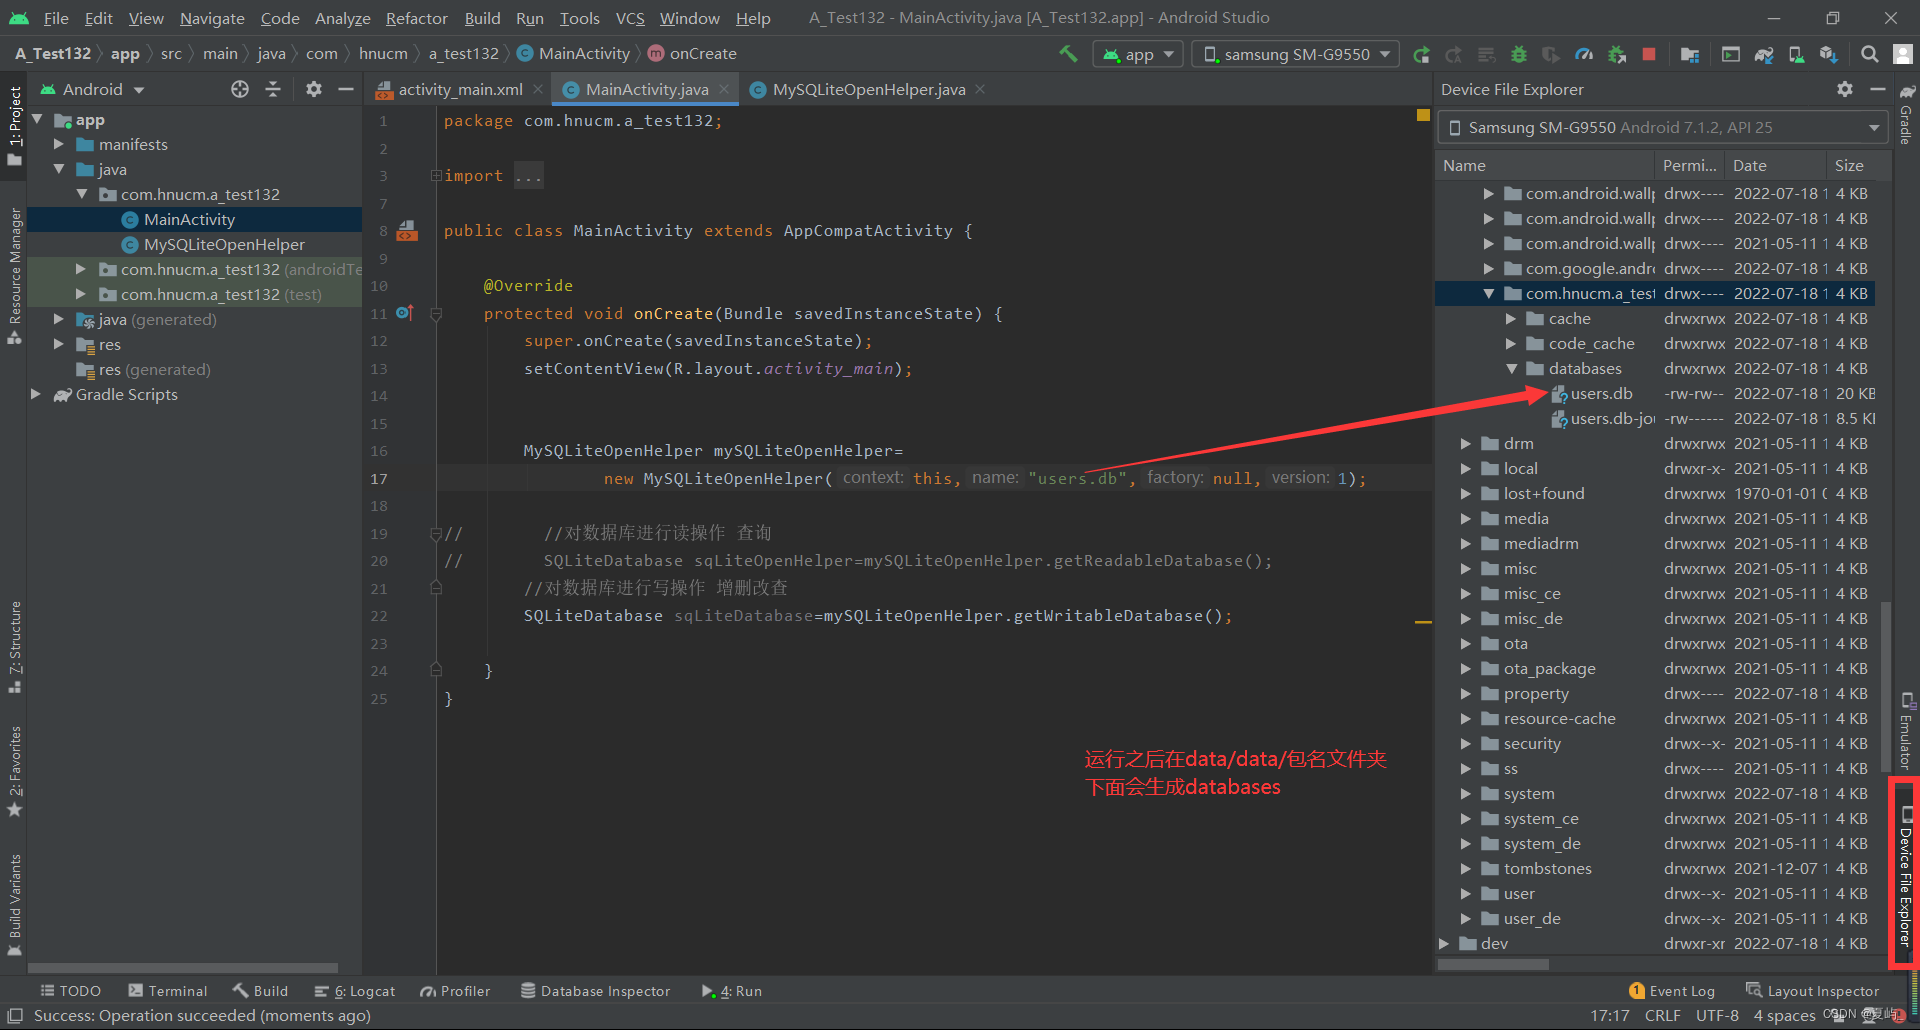Expand the res folder node

click(x=58, y=344)
